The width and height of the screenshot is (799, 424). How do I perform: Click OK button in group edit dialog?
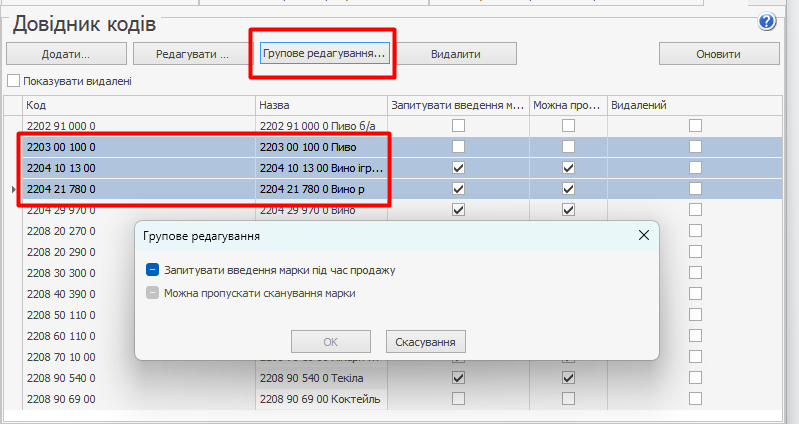point(331,341)
